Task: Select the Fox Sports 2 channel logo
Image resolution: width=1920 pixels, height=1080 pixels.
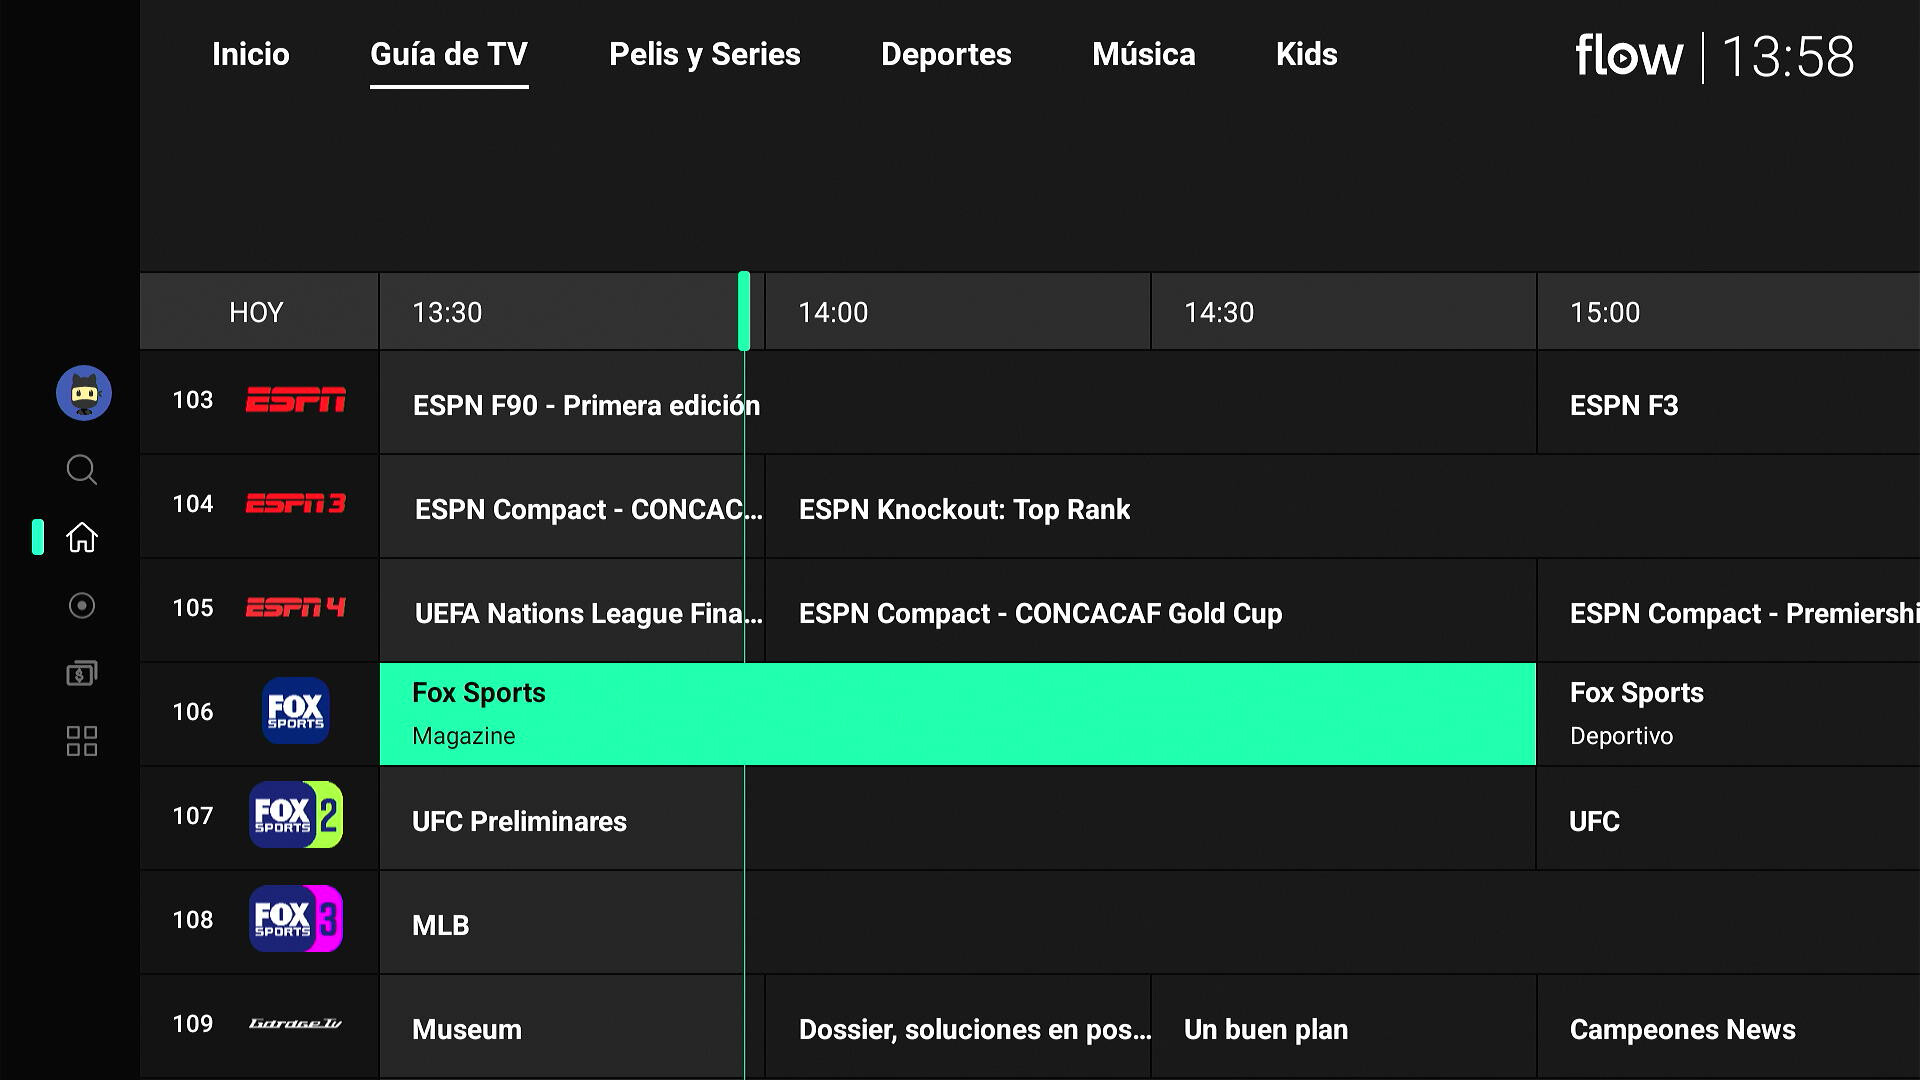Action: click(296, 815)
